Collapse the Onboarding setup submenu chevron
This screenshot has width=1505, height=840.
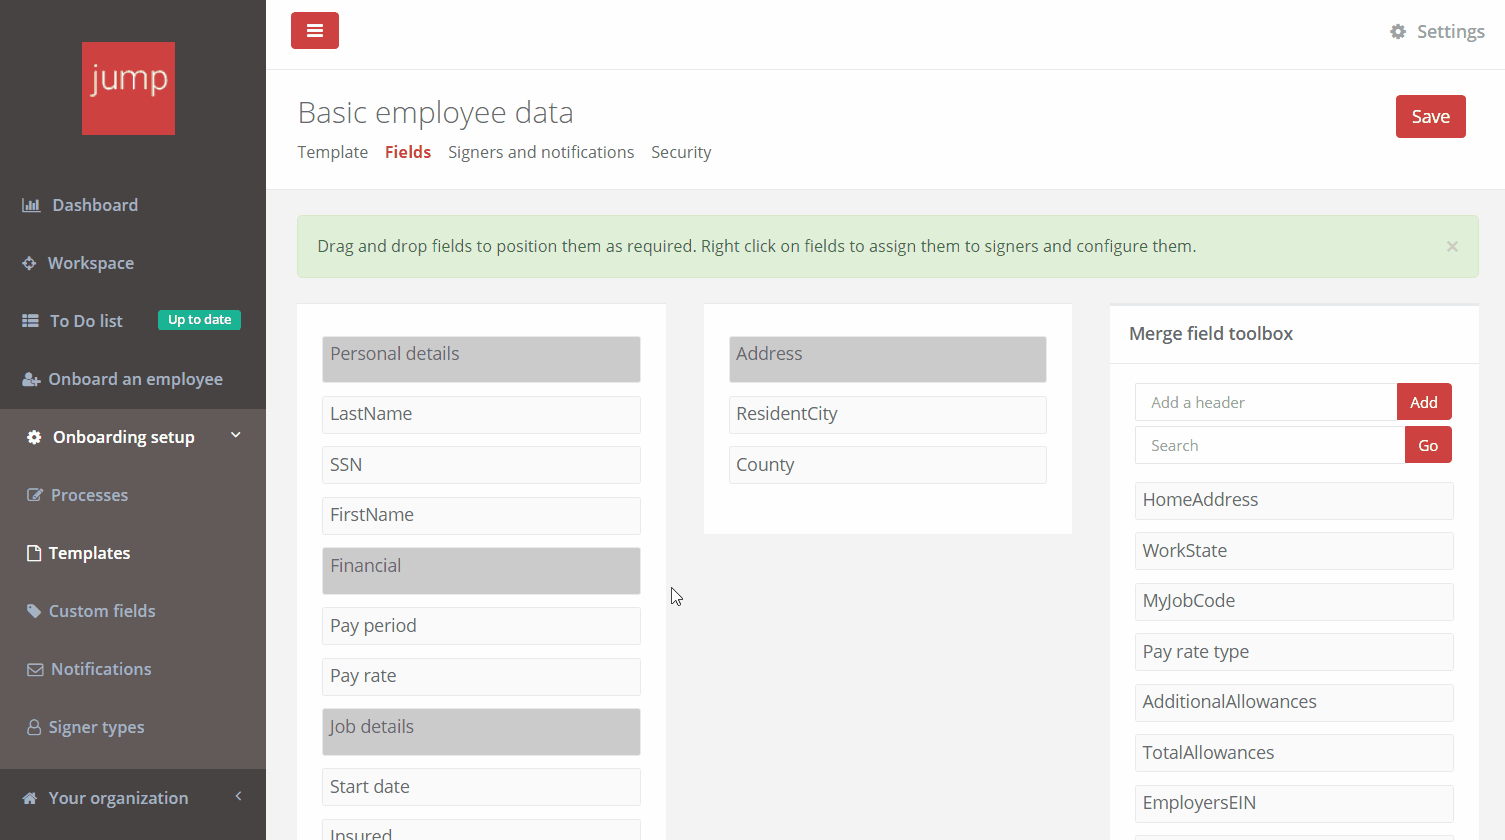236,435
